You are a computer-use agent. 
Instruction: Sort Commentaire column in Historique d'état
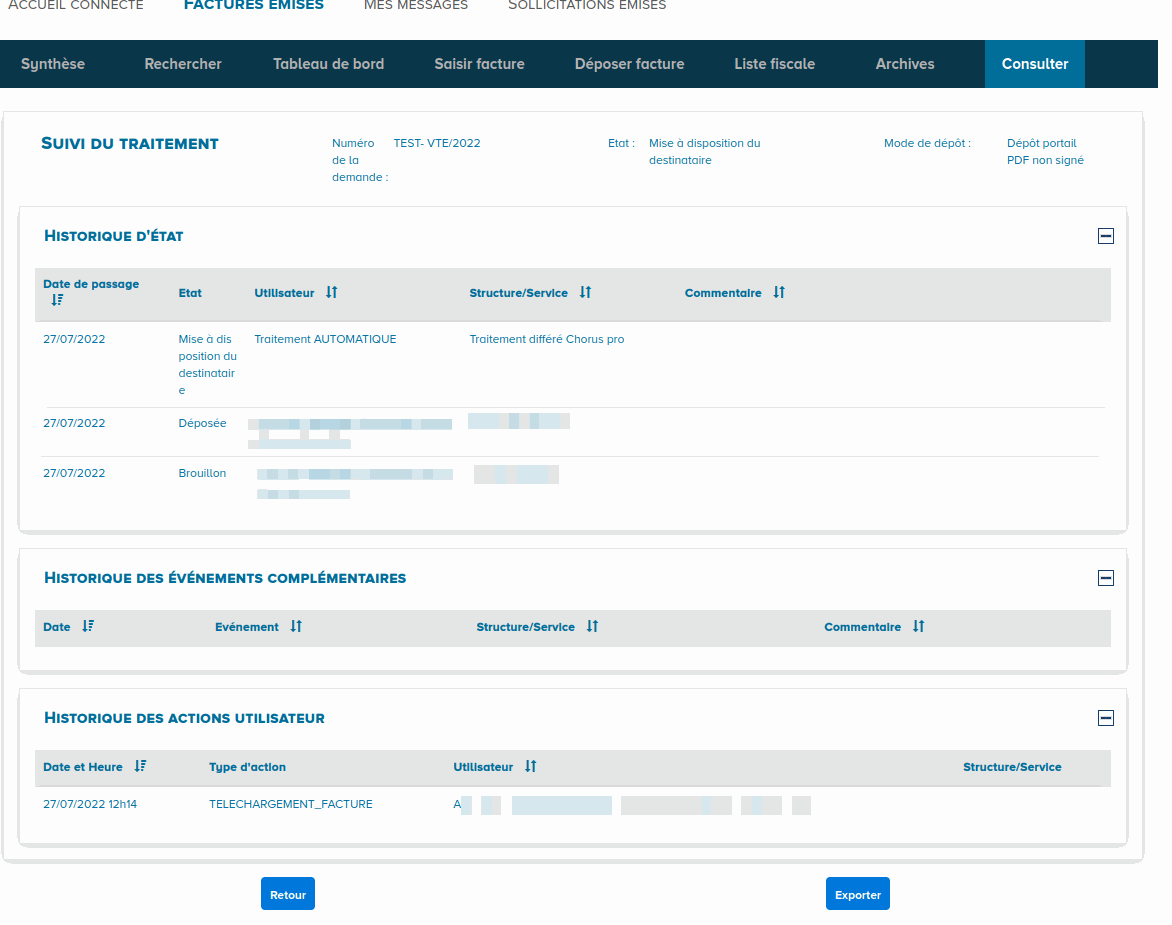coord(779,293)
